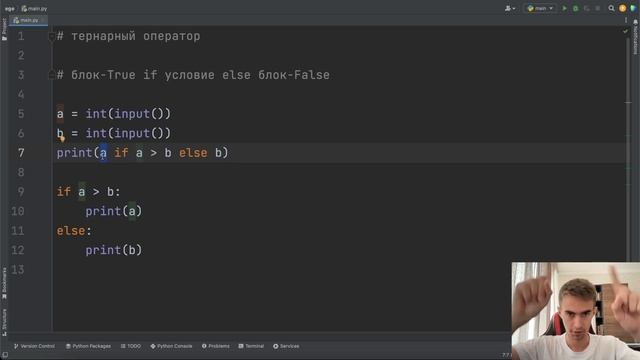Open the Structure side tool window
The image size is (640, 360).
click(4, 322)
